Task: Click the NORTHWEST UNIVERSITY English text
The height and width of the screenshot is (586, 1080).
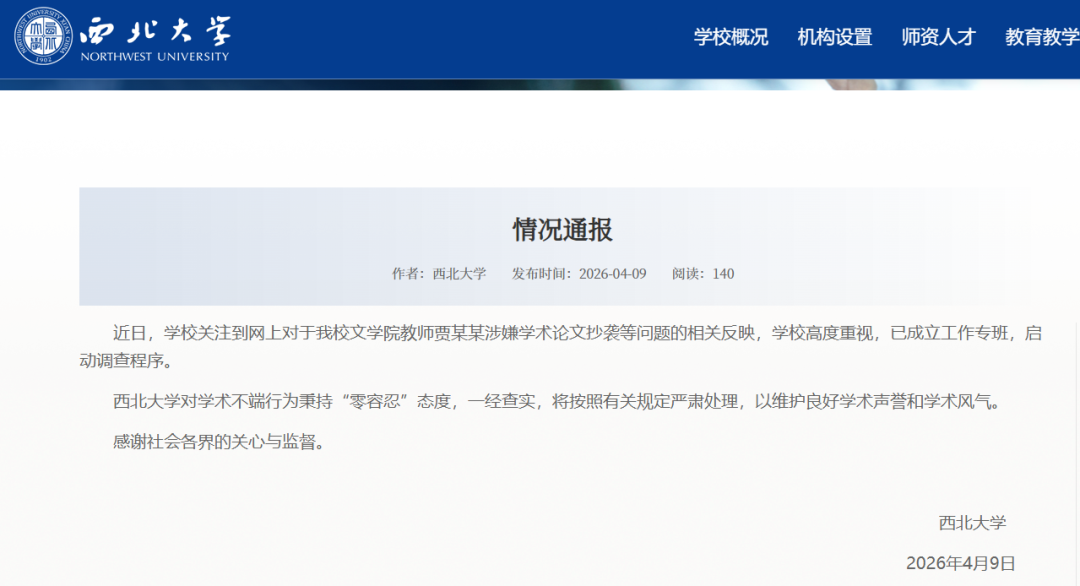Action: click(x=155, y=57)
